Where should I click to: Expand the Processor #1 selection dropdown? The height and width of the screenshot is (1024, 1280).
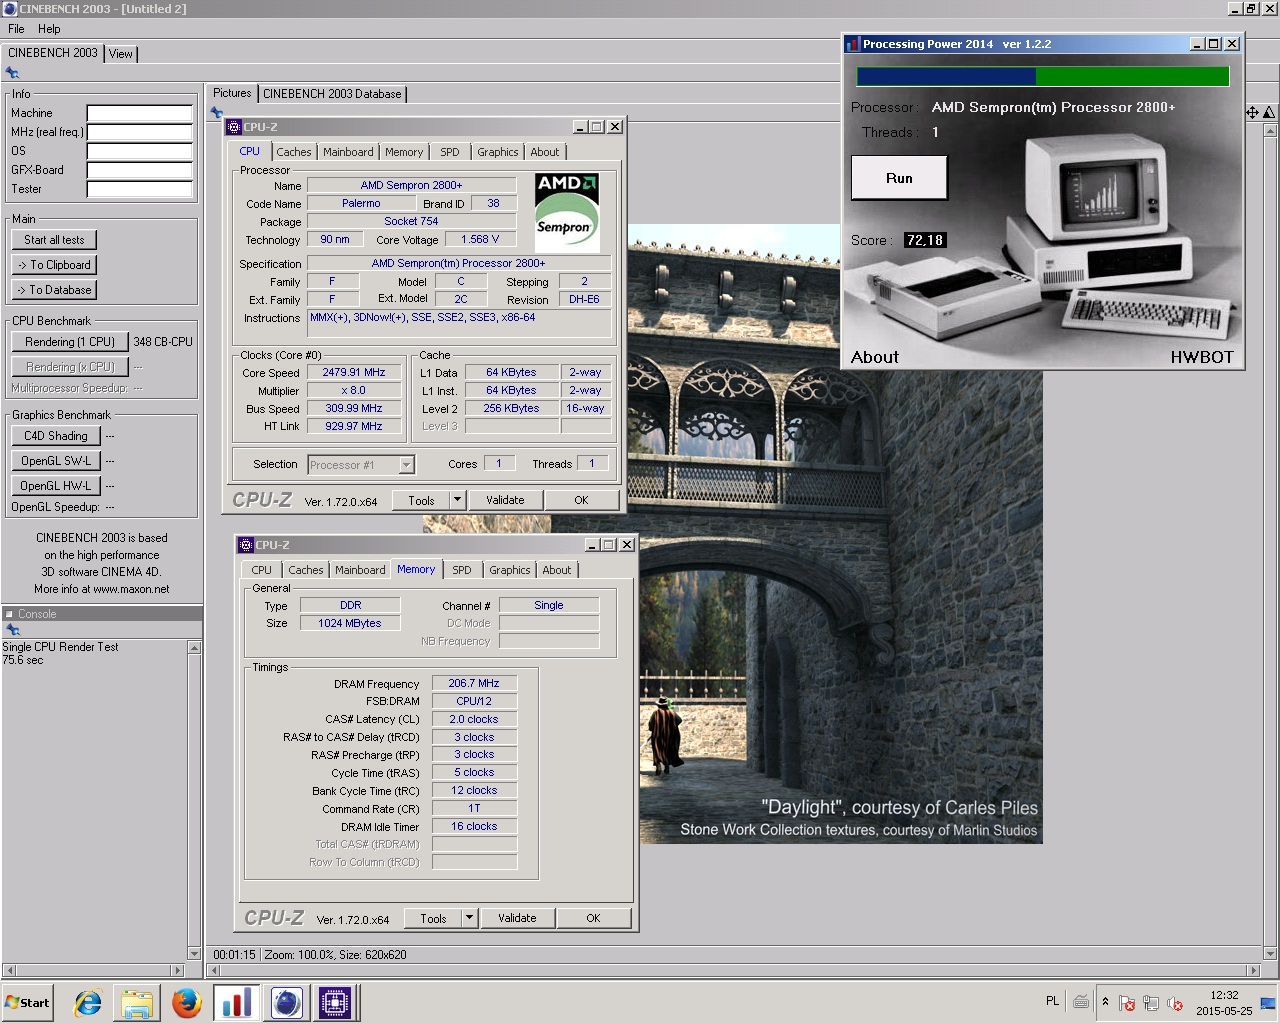point(406,465)
